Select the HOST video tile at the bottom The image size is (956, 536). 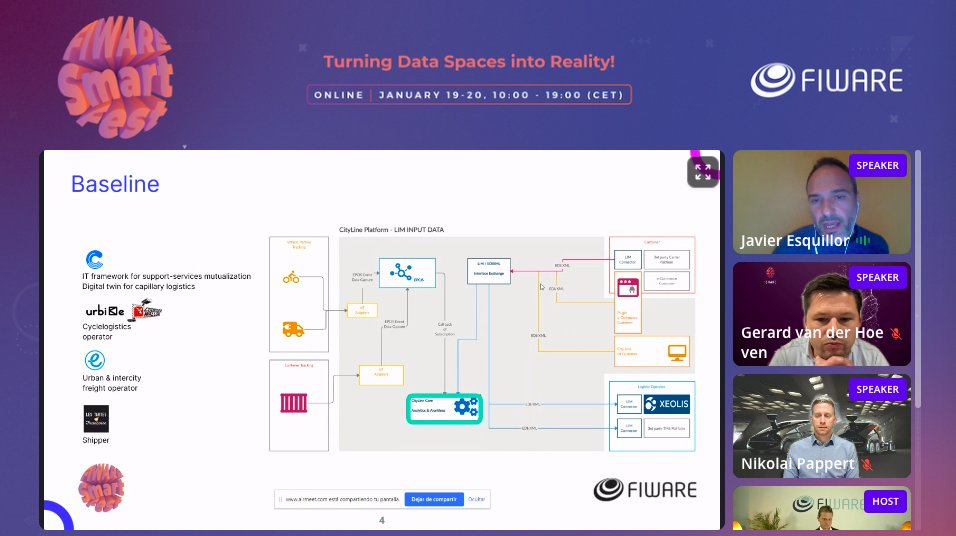point(821,509)
